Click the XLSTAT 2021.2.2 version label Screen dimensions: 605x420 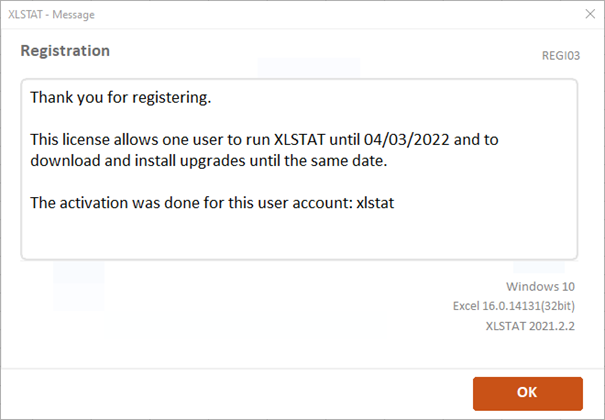(531, 325)
